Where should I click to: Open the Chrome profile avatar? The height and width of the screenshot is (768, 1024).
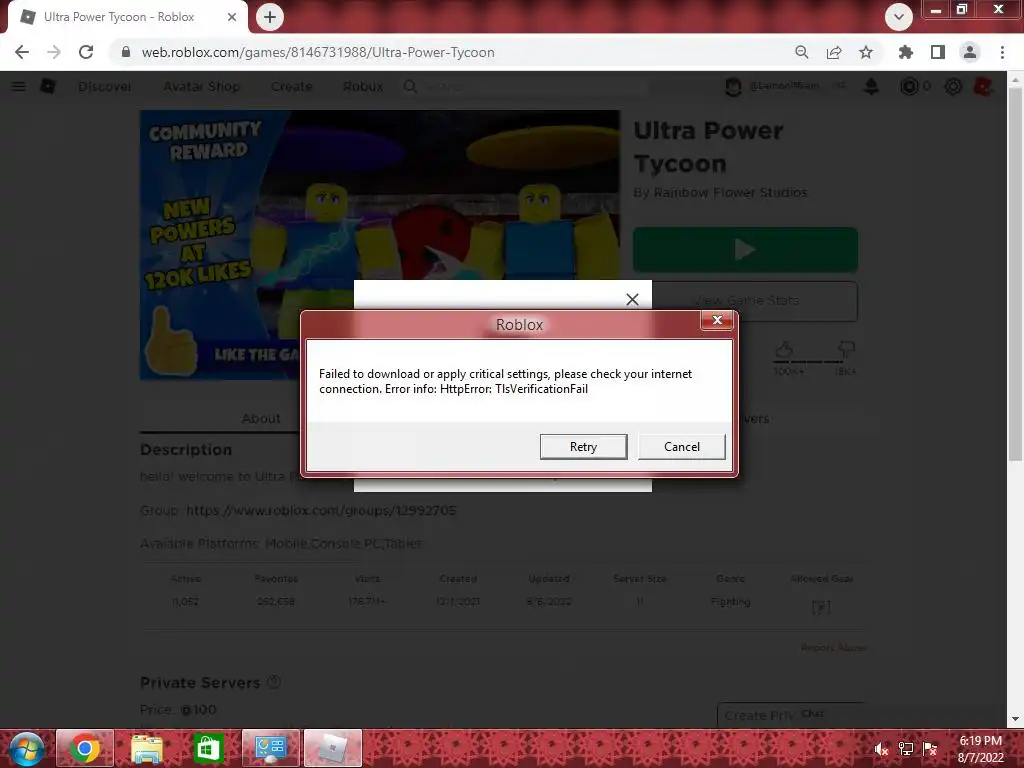(970, 52)
